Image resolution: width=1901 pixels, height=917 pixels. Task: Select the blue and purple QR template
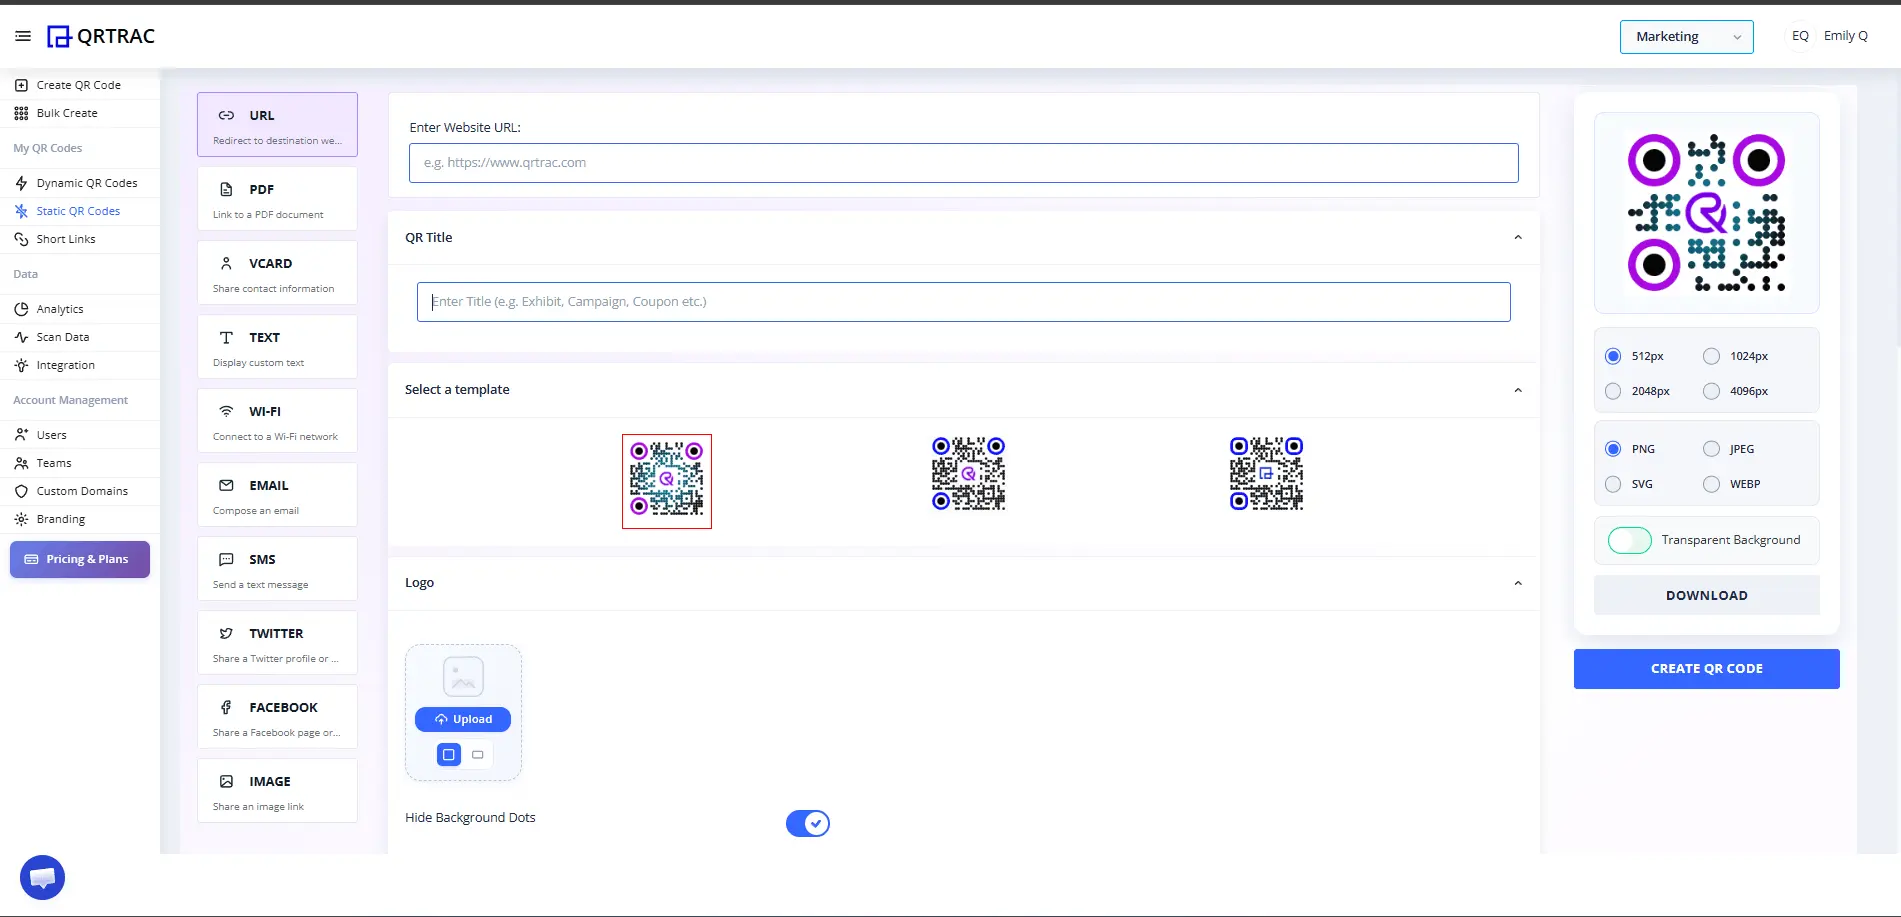pyautogui.click(x=968, y=474)
